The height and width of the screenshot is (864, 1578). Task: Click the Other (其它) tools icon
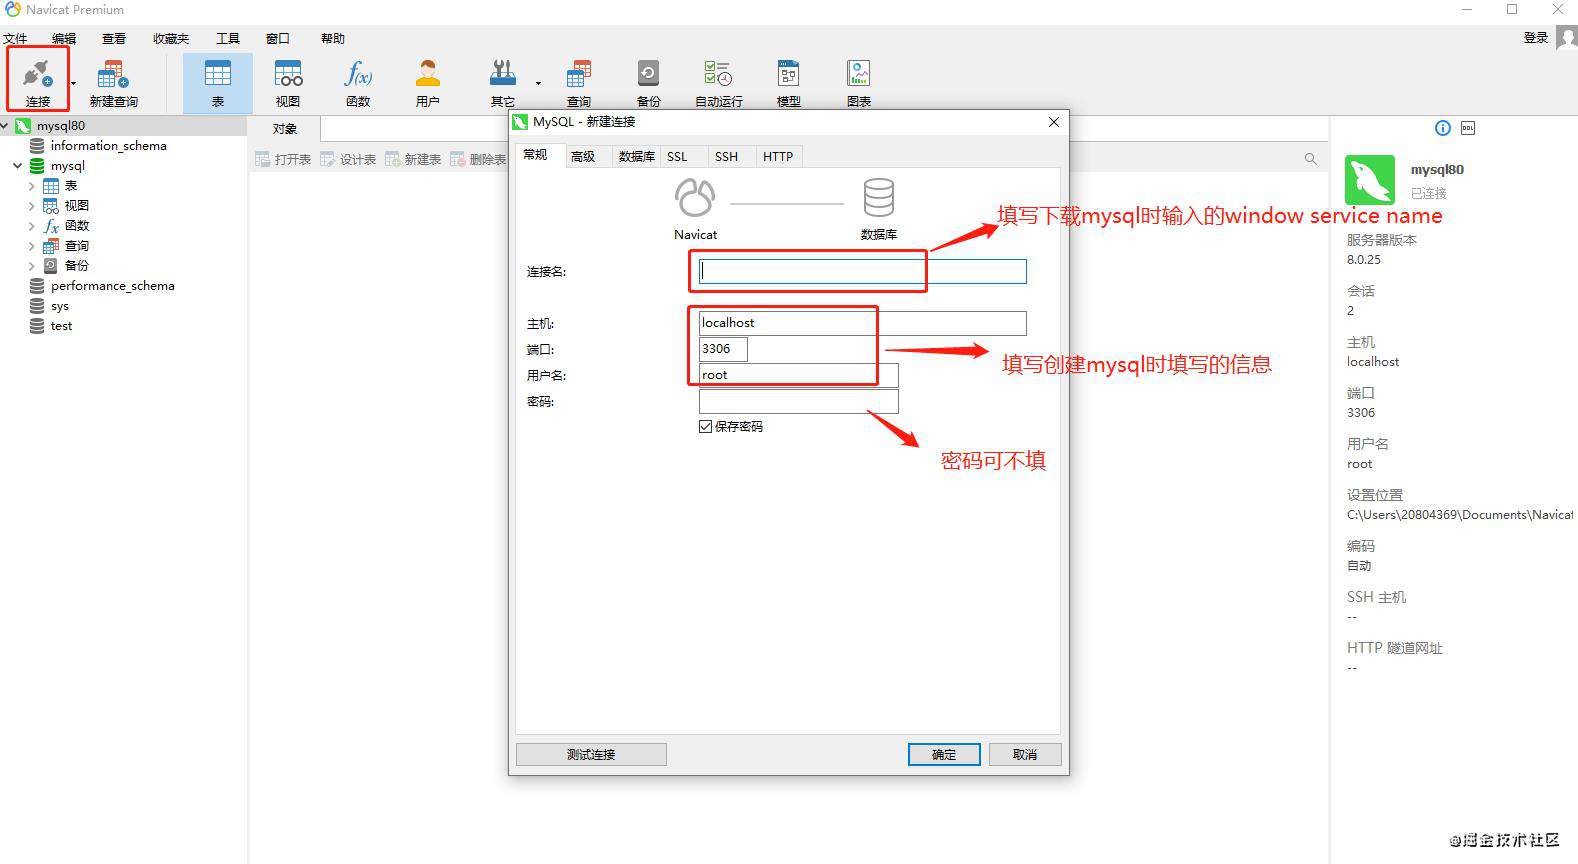pyautogui.click(x=503, y=74)
